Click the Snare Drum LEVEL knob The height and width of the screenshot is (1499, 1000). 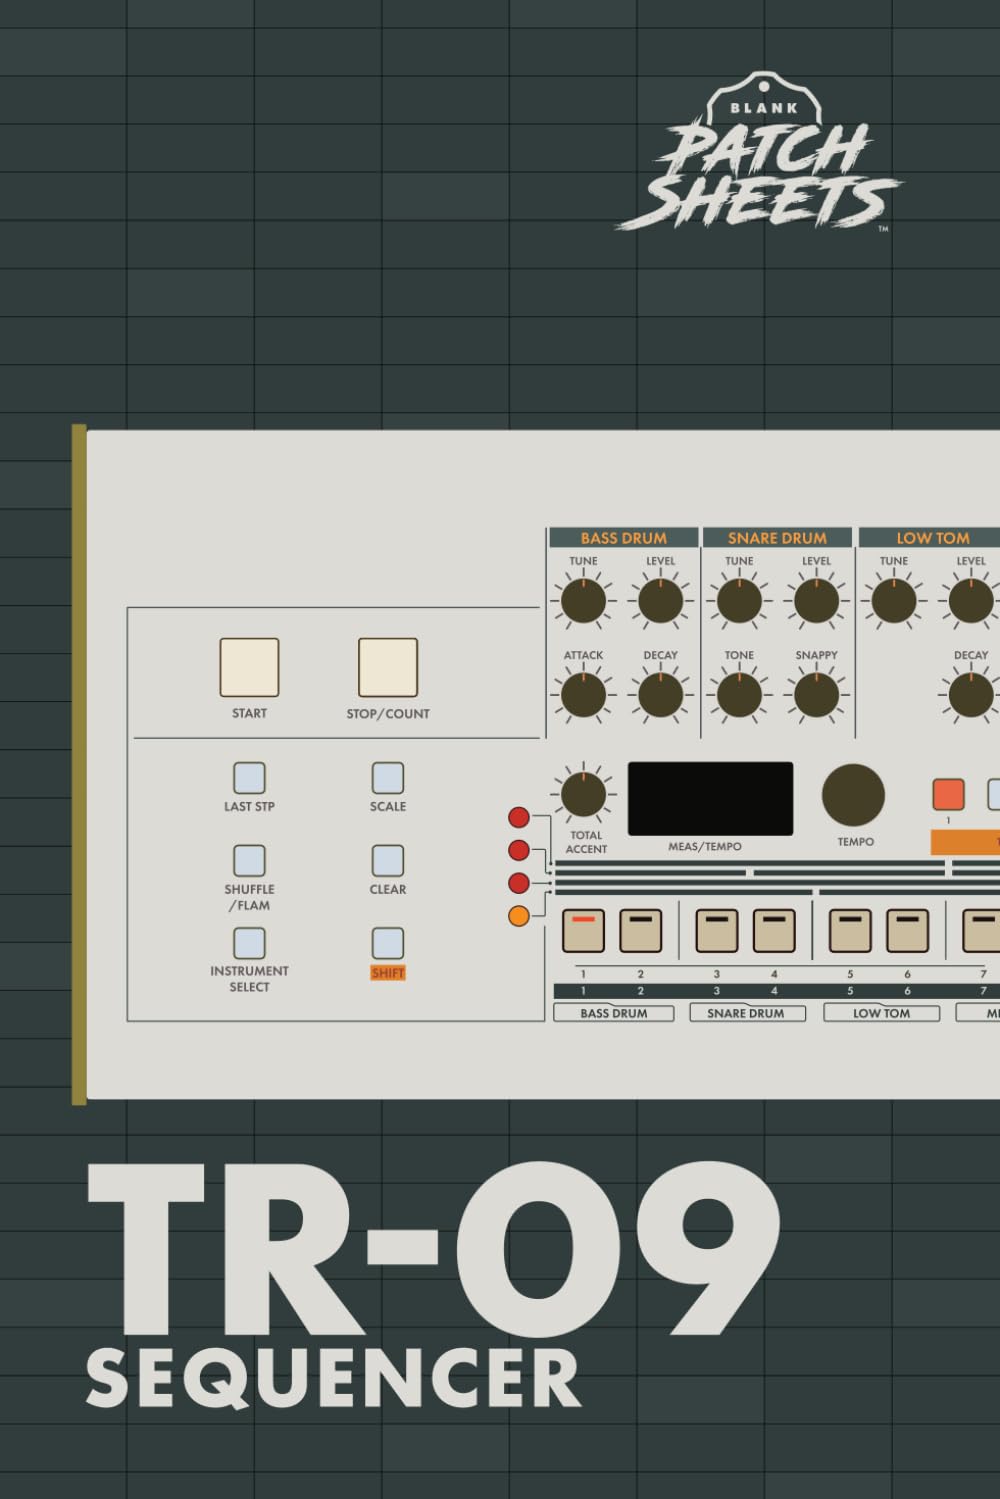pyautogui.click(x=816, y=602)
